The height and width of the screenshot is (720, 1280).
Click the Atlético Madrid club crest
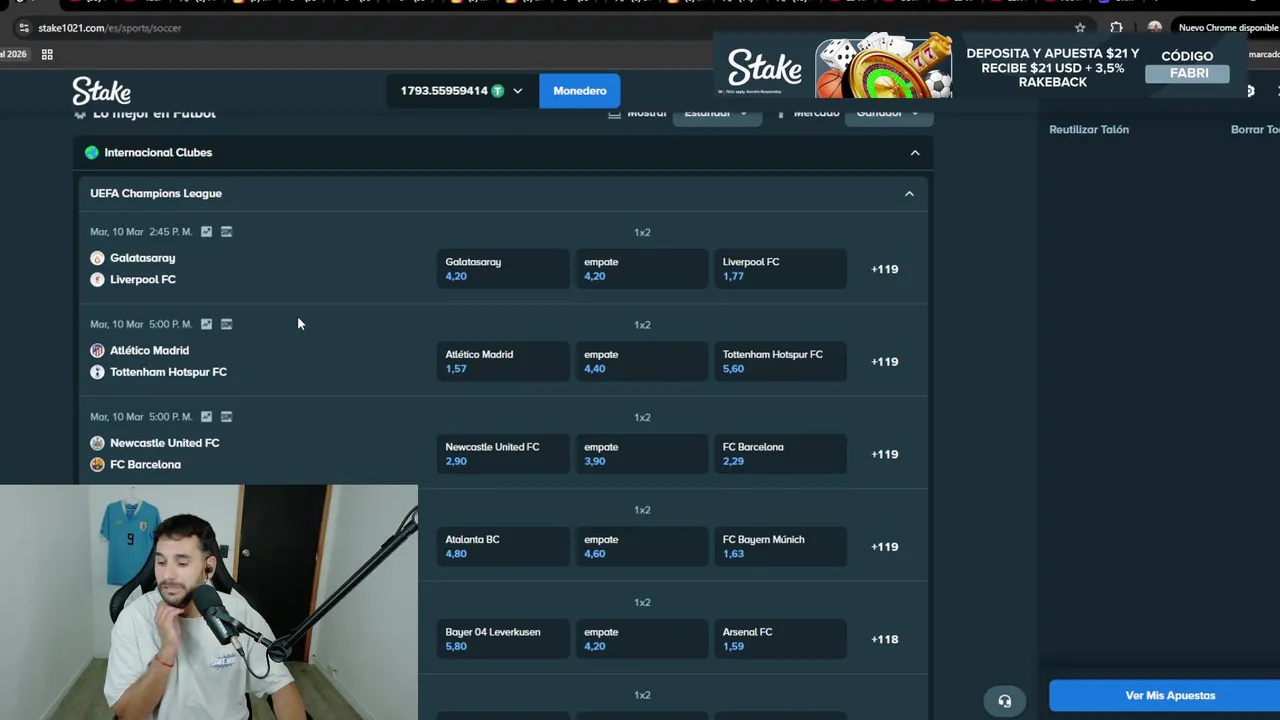[x=97, y=350]
